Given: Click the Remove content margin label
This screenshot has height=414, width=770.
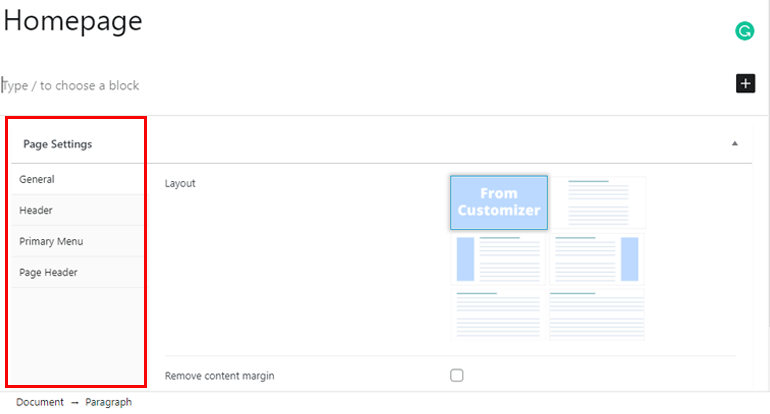Looking at the screenshot, I should 220,376.
